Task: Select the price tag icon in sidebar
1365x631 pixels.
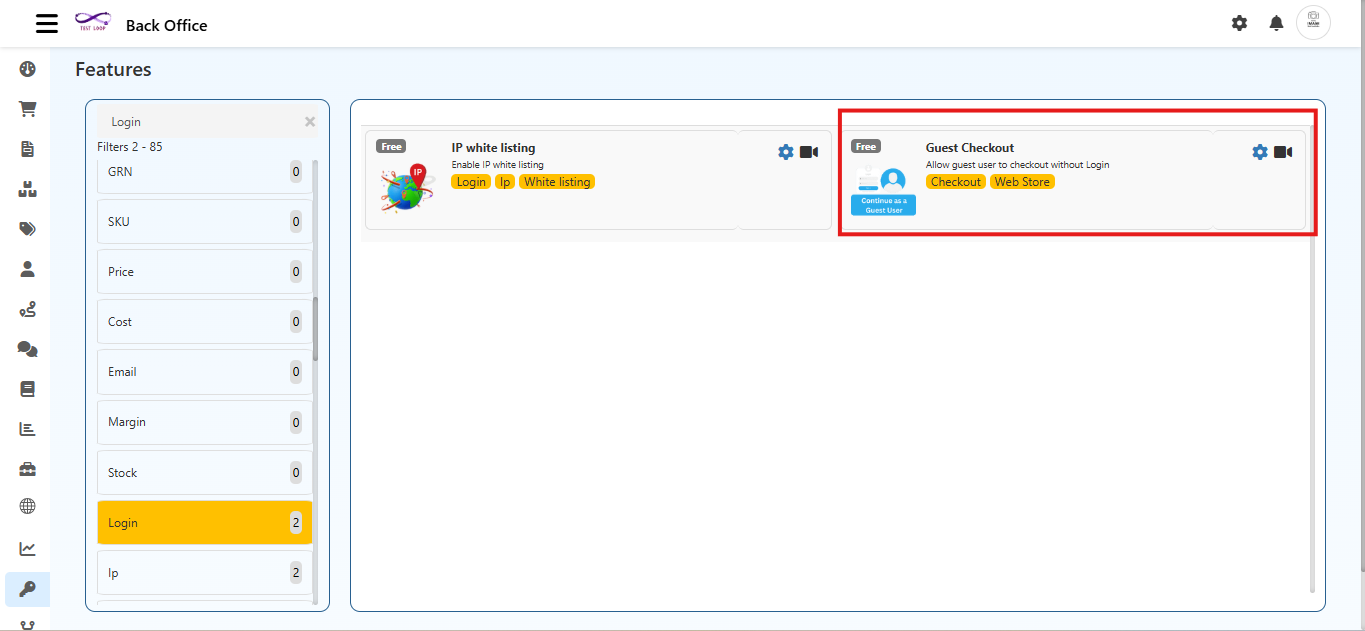Action: click(x=27, y=228)
